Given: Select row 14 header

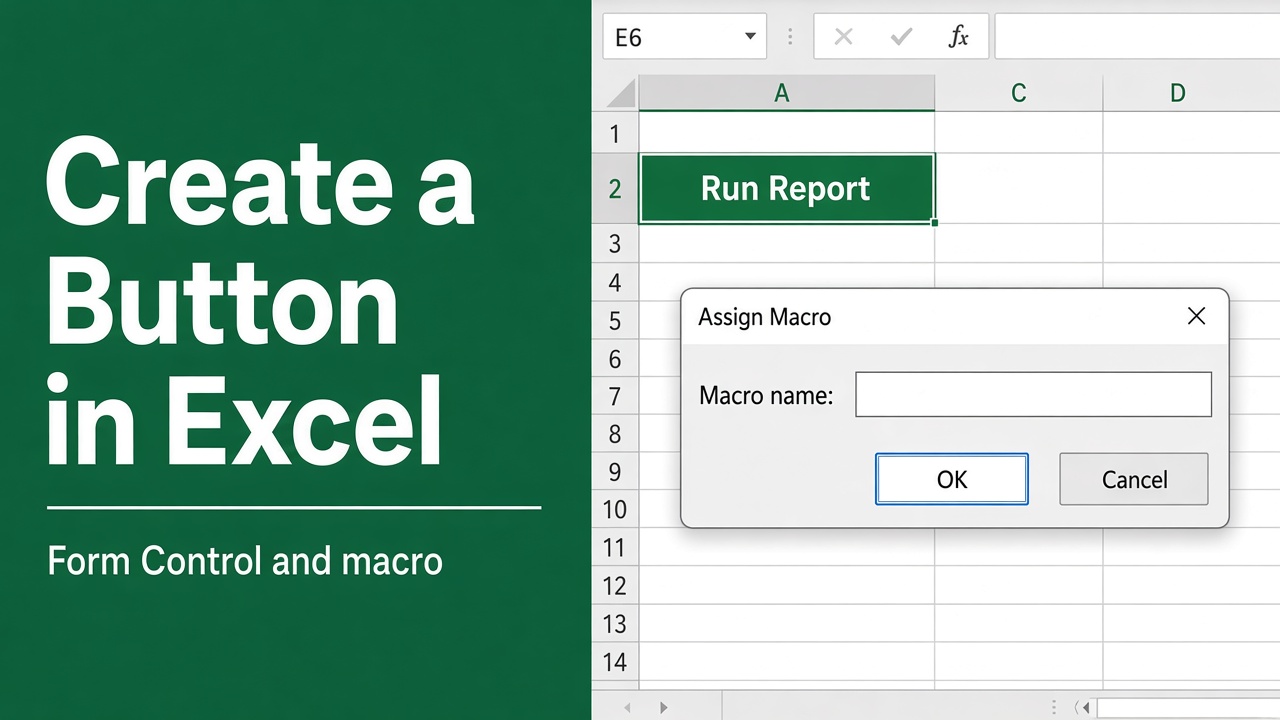Looking at the screenshot, I should coord(615,661).
